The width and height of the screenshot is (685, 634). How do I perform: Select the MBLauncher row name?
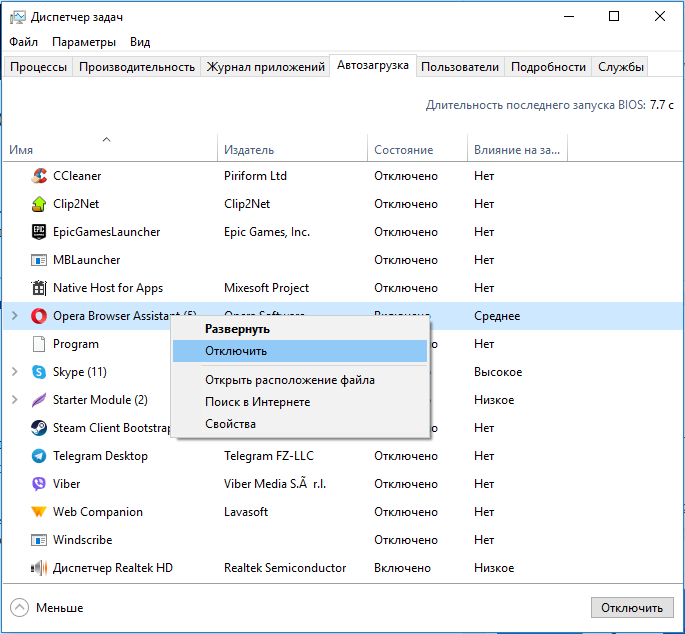(x=86, y=260)
